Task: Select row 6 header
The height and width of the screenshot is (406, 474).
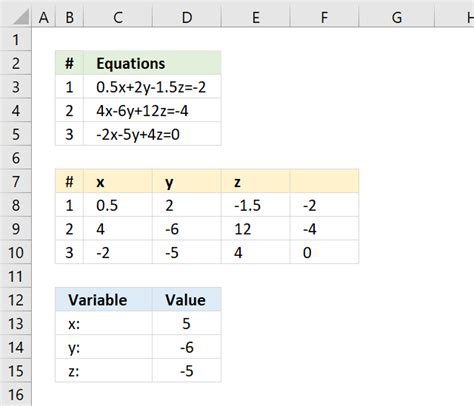Action: point(16,158)
